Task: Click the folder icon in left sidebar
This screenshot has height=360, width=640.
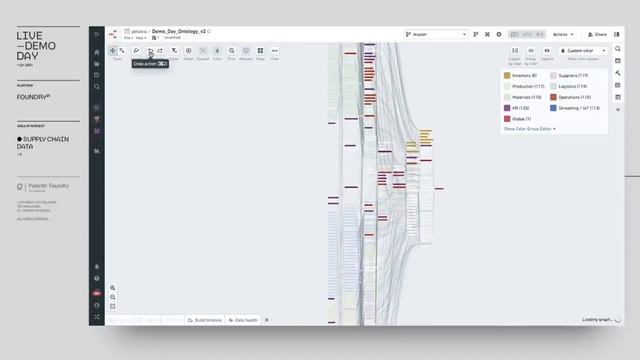Action: [97, 64]
